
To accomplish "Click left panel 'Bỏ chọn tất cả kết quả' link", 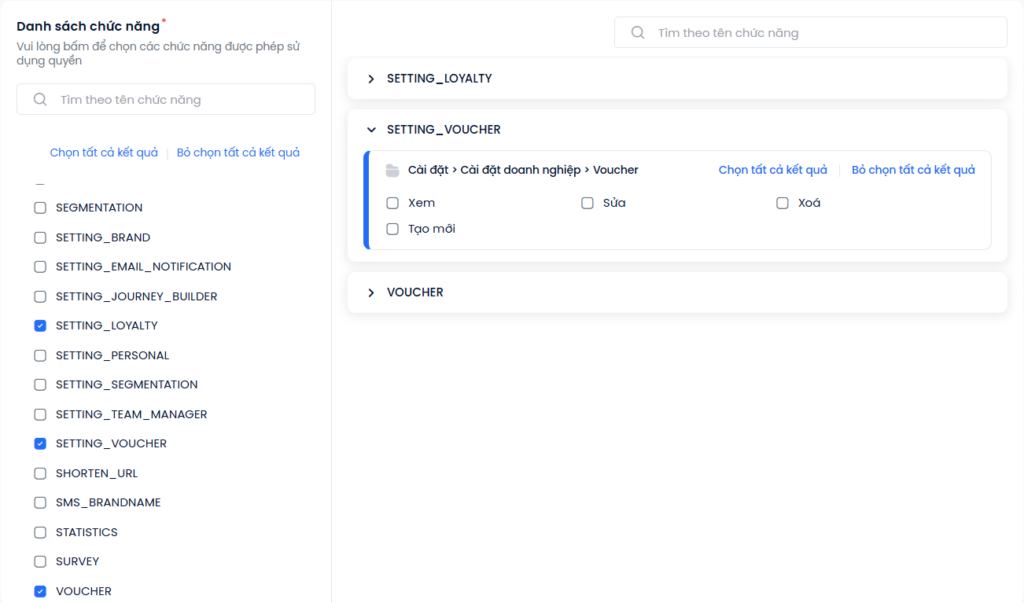I will (x=238, y=153).
